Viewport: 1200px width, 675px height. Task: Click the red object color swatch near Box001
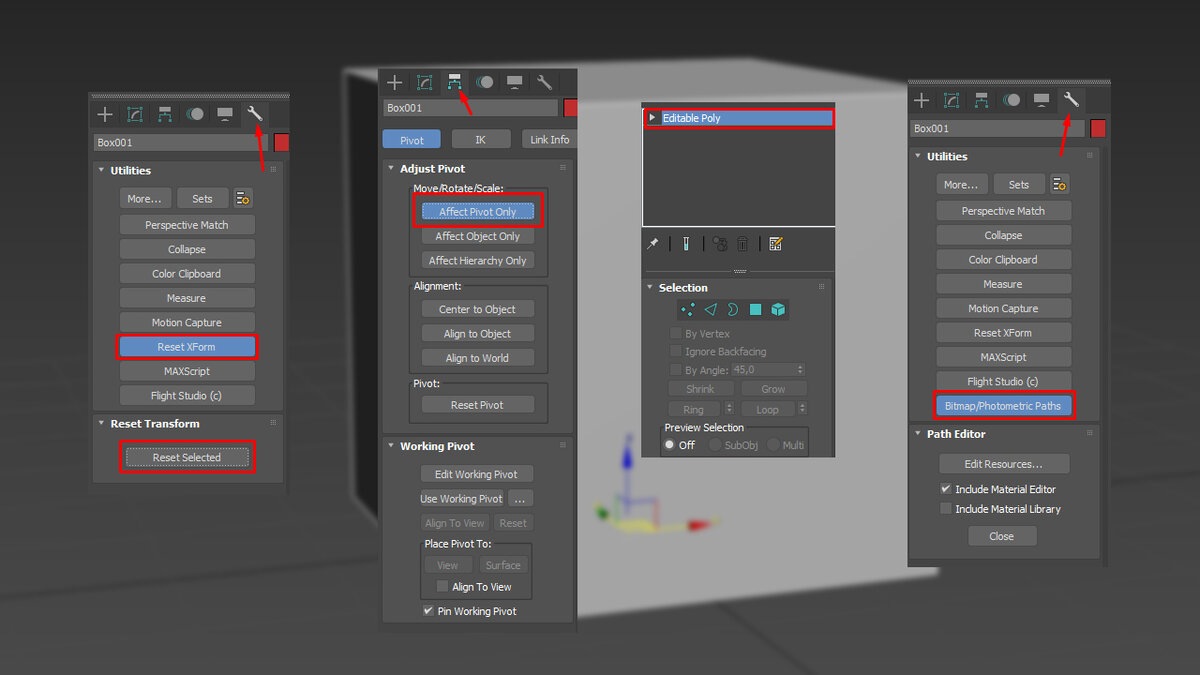point(571,106)
